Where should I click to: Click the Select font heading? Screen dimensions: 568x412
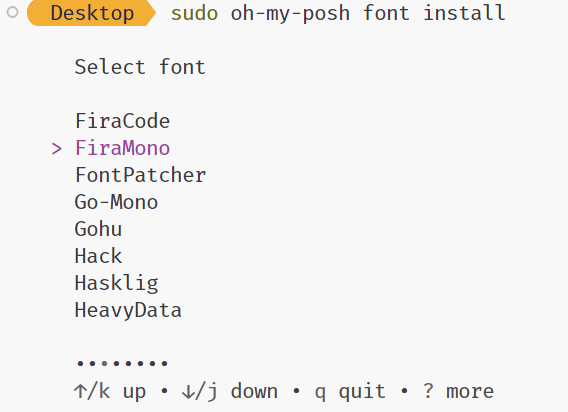140,67
